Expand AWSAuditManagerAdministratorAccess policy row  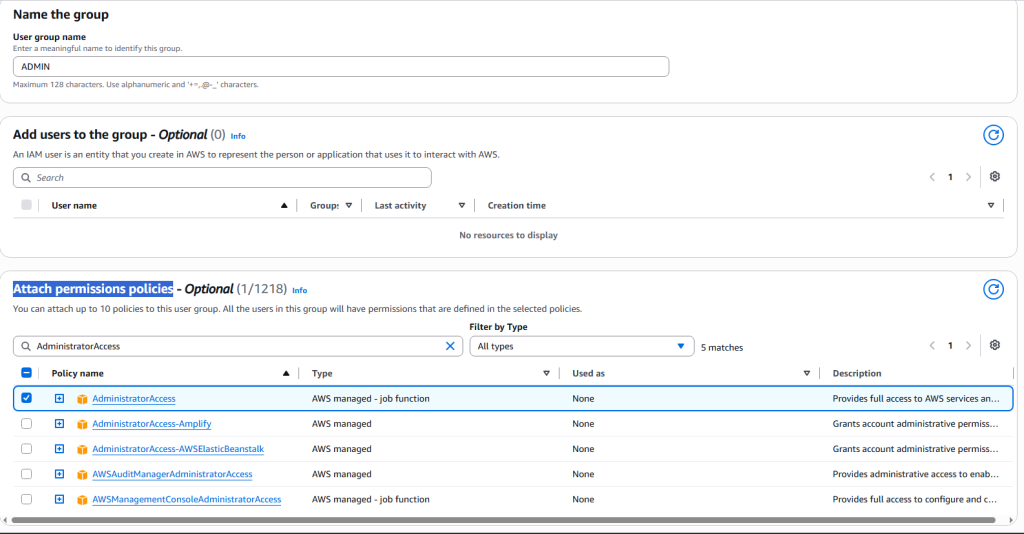(x=59, y=474)
